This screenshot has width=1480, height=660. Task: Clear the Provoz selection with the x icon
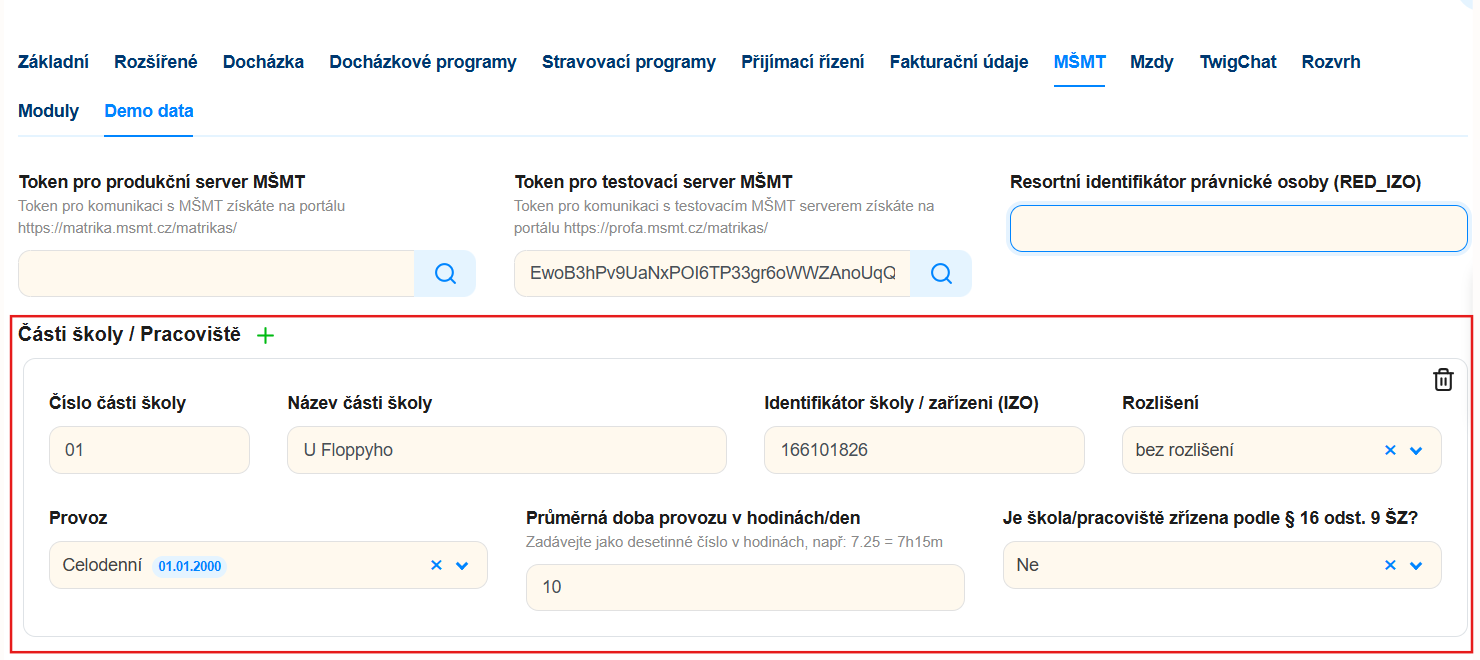click(x=436, y=565)
